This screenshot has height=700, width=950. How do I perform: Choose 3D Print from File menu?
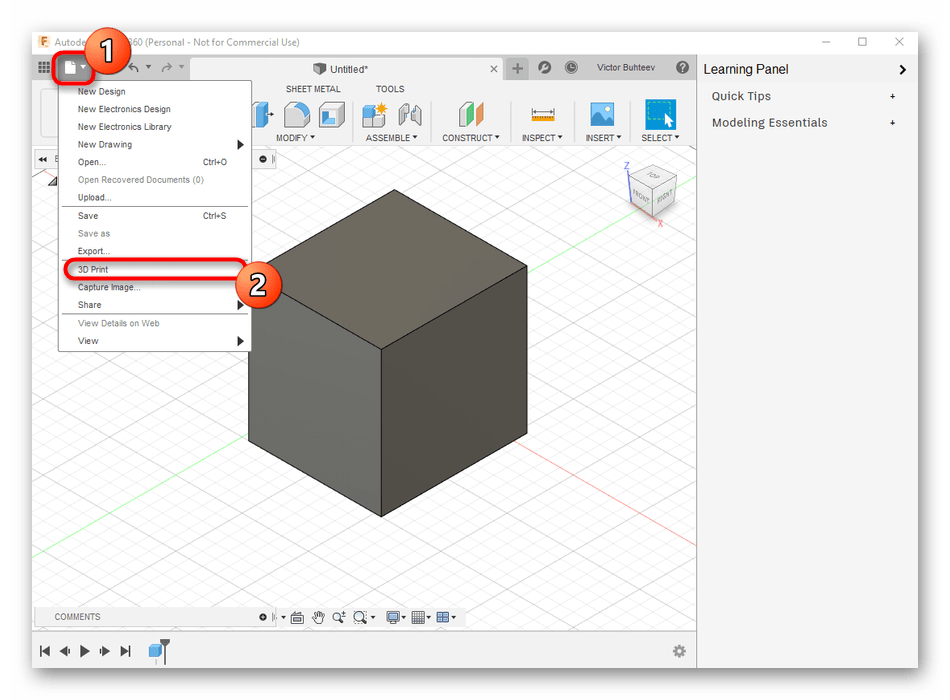coord(93,270)
